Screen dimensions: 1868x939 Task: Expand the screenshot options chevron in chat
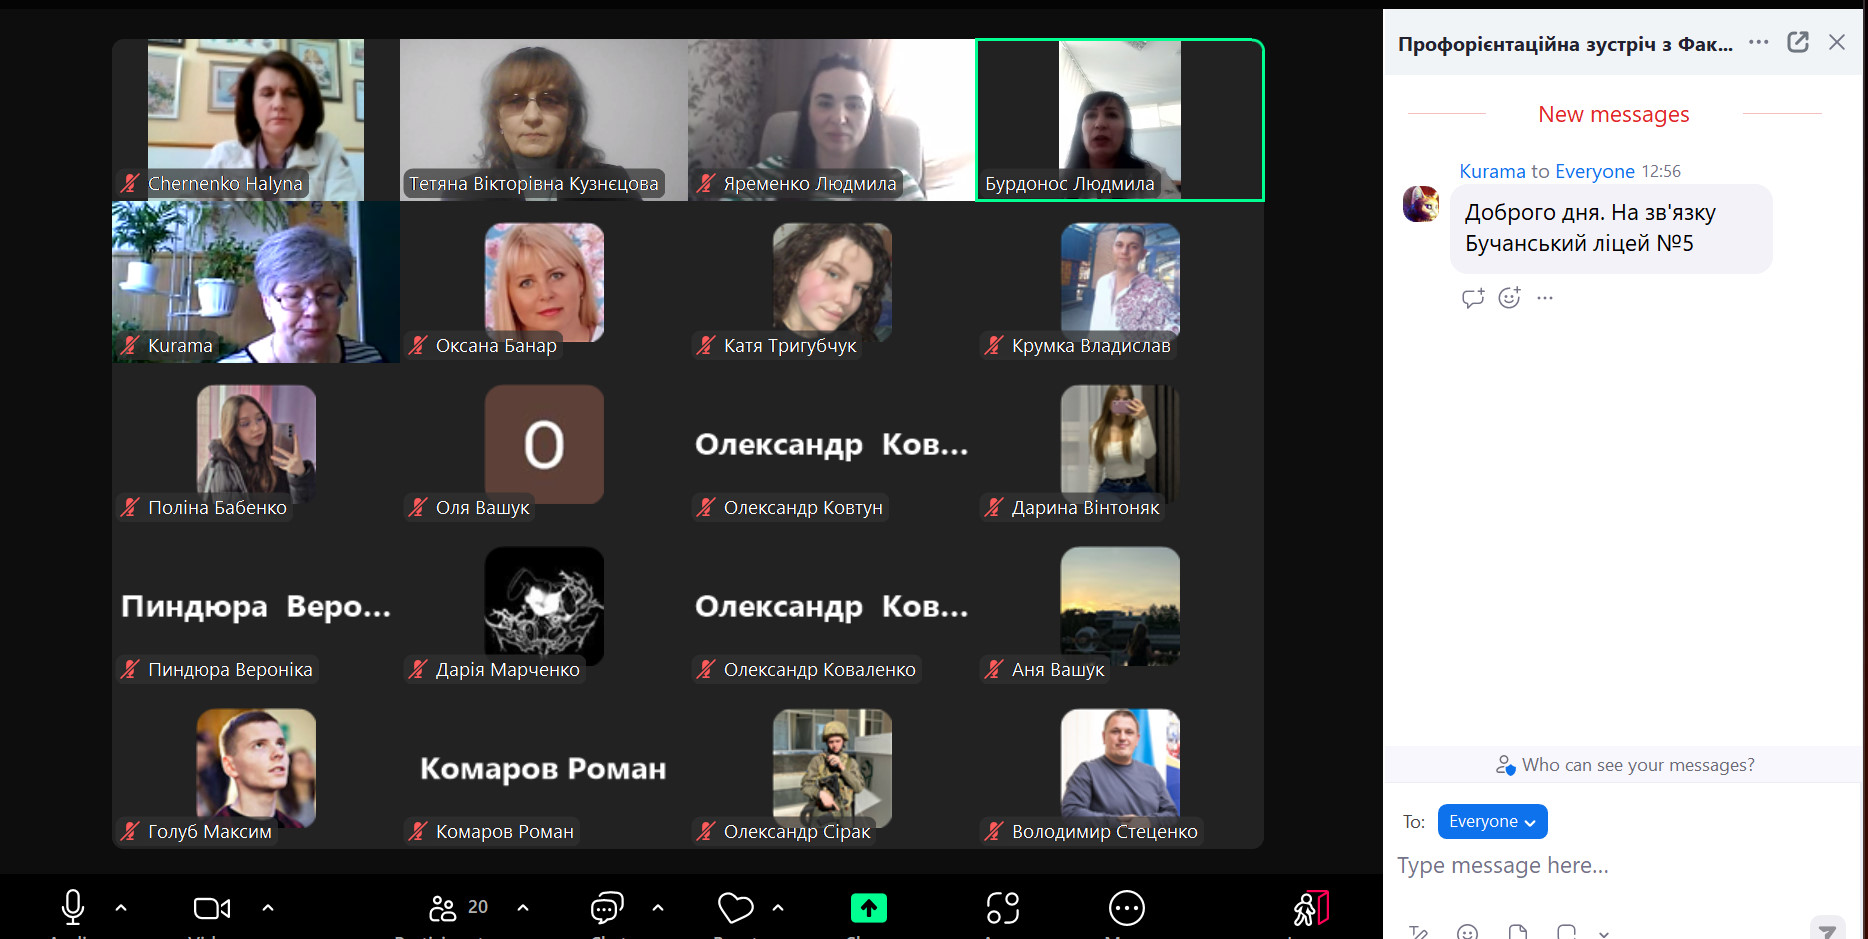click(x=1604, y=933)
